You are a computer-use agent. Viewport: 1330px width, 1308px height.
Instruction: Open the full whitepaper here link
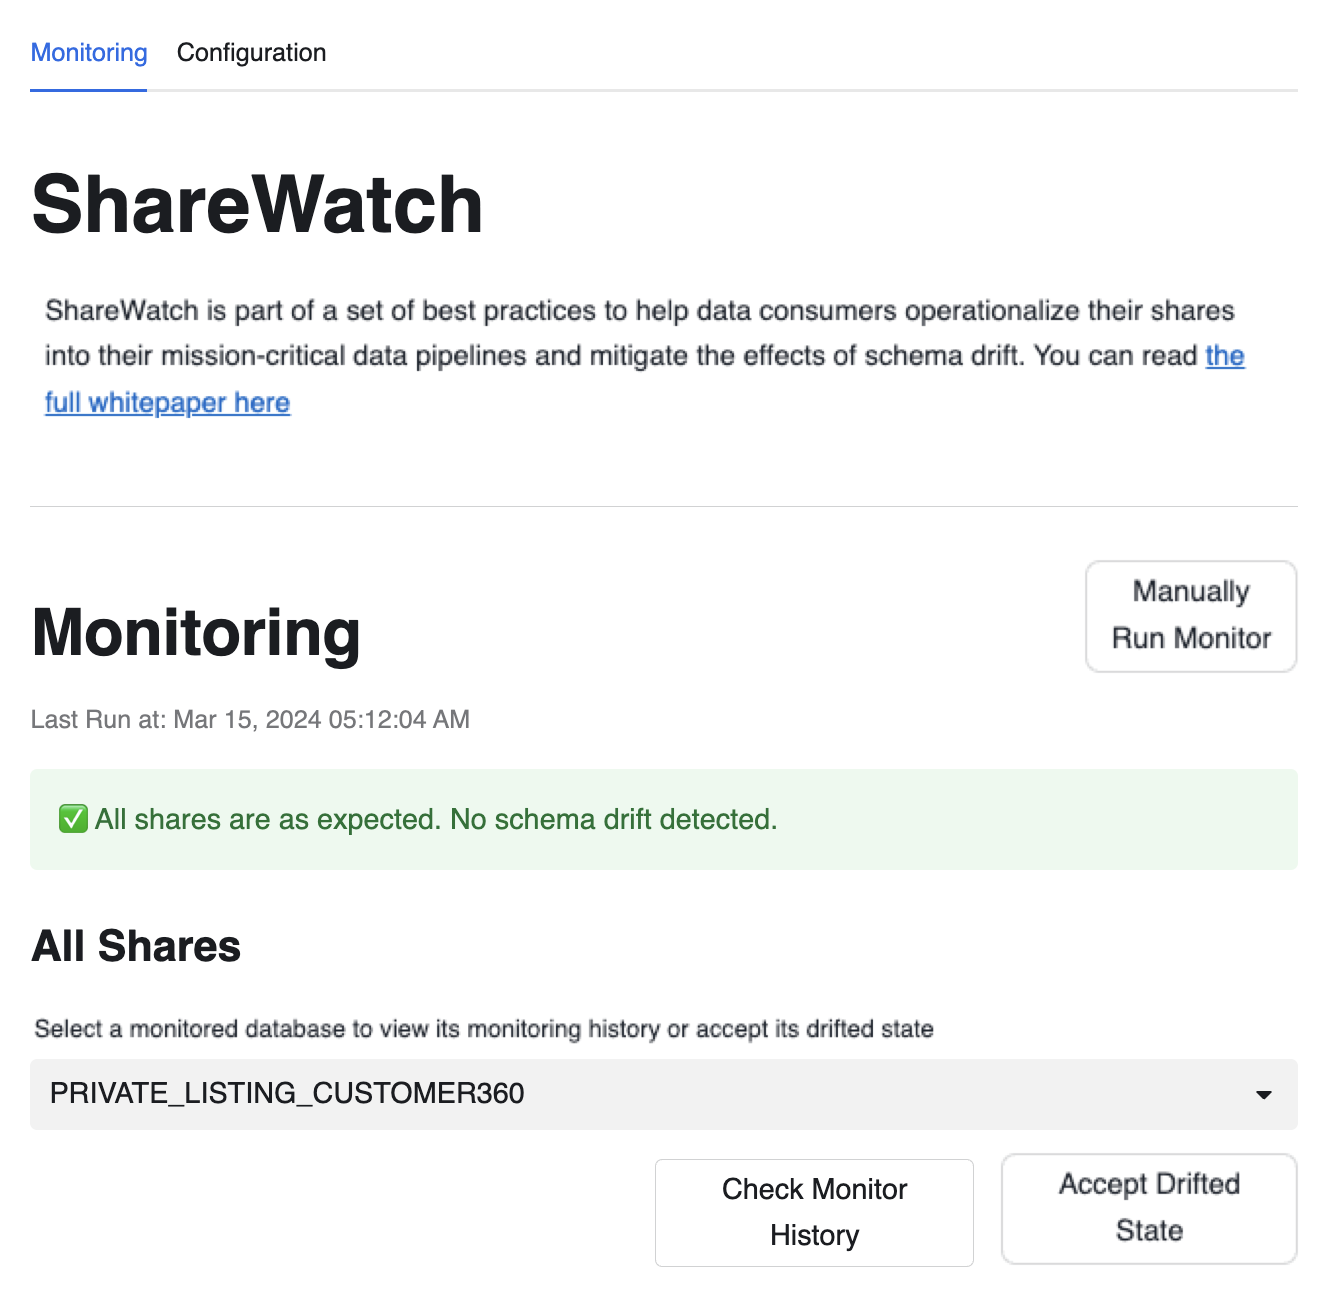(167, 403)
